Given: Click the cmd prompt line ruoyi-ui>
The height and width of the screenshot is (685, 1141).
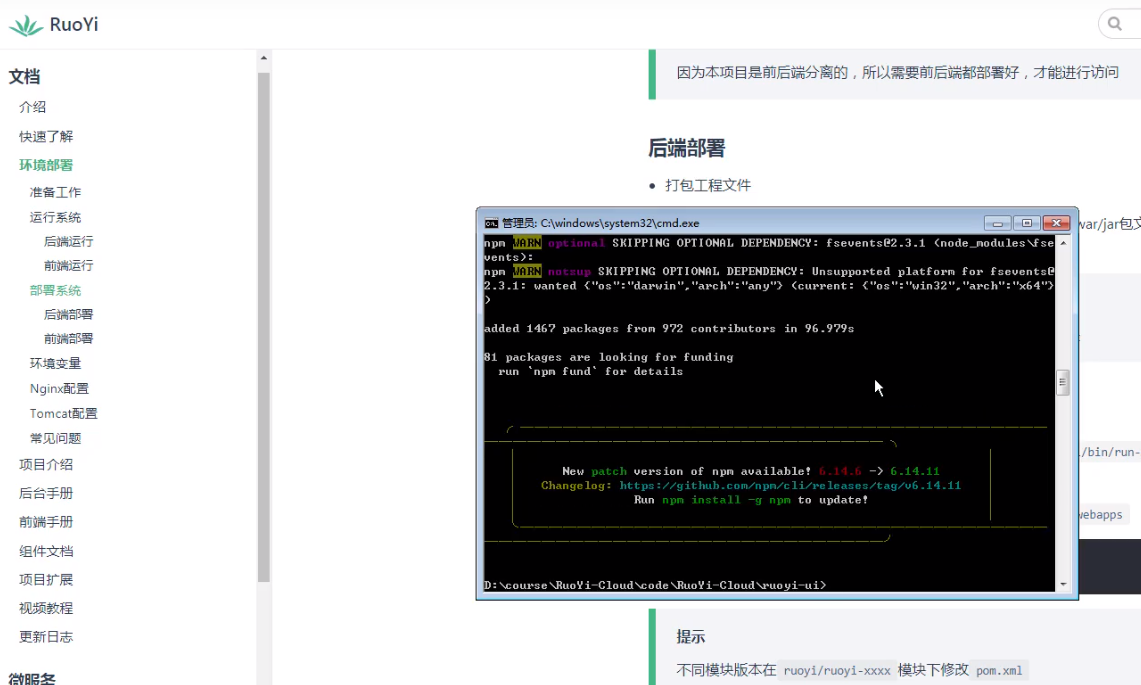Looking at the screenshot, I should tap(655, 585).
